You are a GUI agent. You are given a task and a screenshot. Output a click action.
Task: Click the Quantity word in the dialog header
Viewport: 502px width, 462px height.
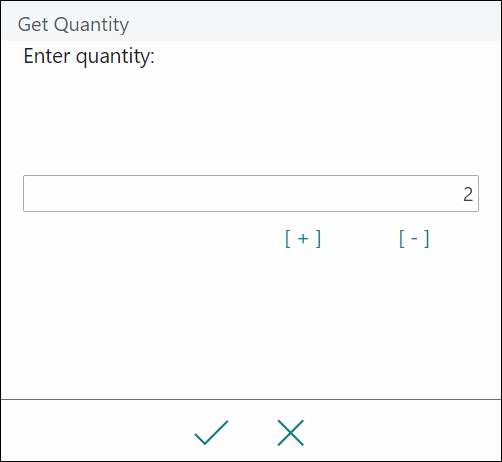pos(91,25)
